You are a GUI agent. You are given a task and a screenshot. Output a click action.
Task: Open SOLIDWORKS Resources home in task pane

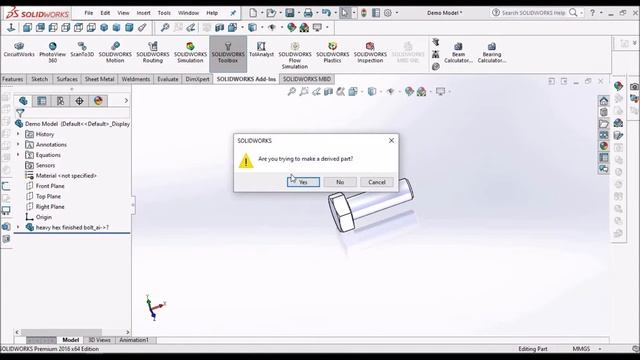click(x=604, y=100)
